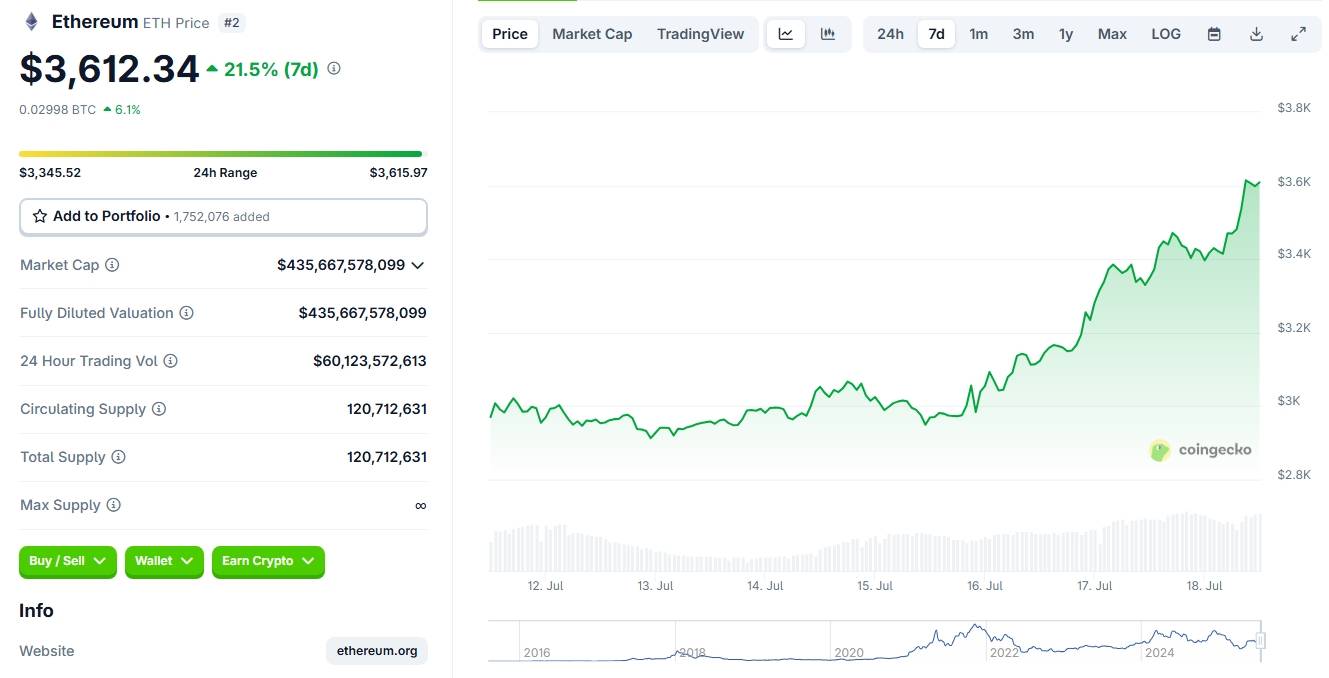The image size is (1329, 678).
Task: Click the 24h Range progress bar
Action: tap(221, 154)
